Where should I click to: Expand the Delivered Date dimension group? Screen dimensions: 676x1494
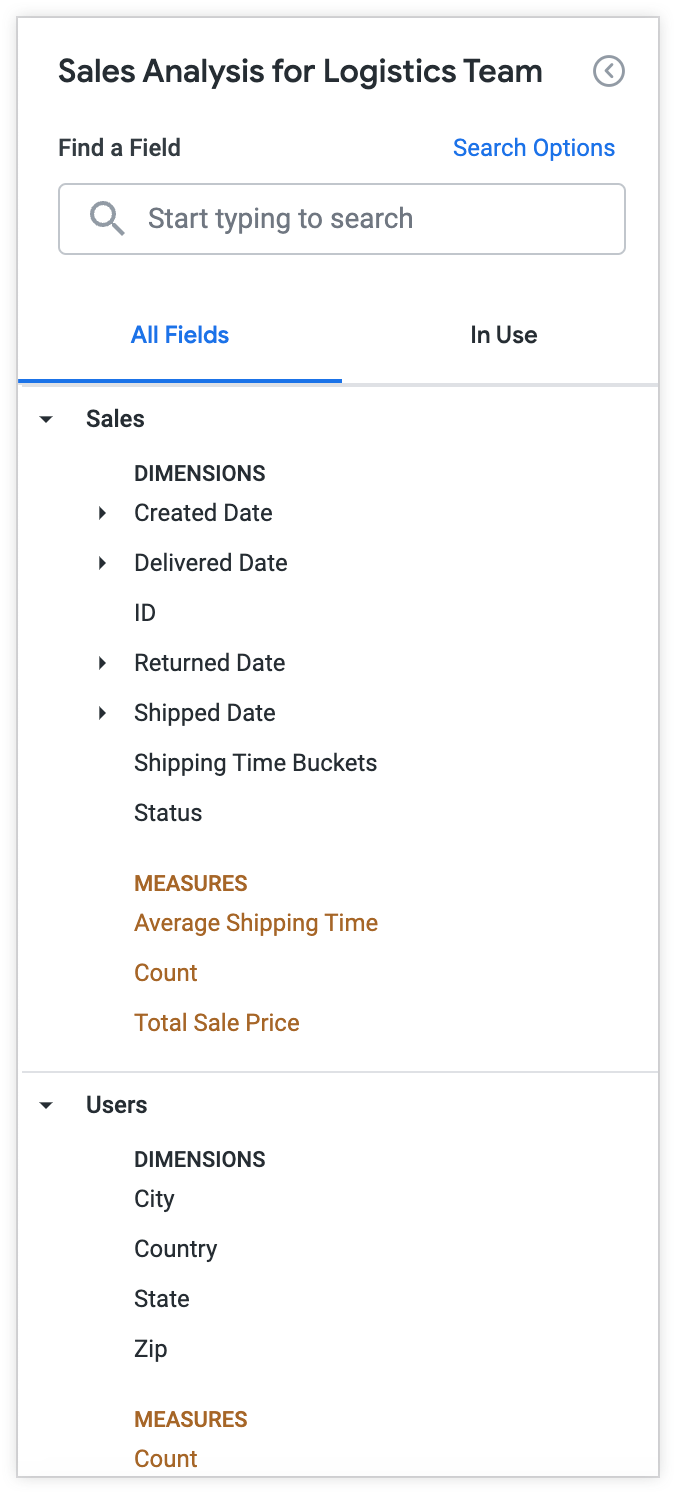pos(102,563)
